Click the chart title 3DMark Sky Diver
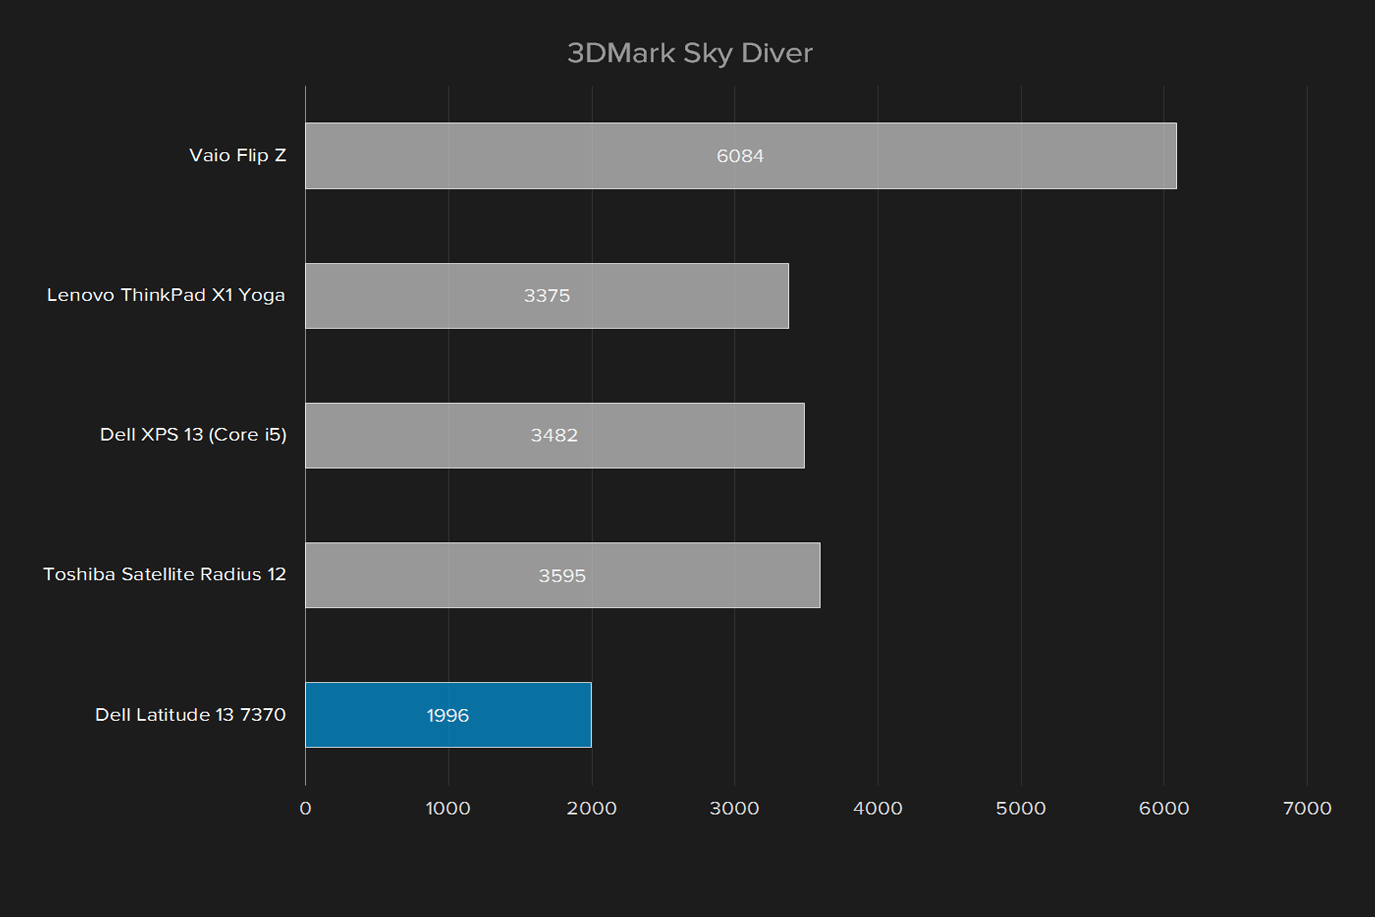This screenshot has width=1375, height=917. tap(689, 53)
